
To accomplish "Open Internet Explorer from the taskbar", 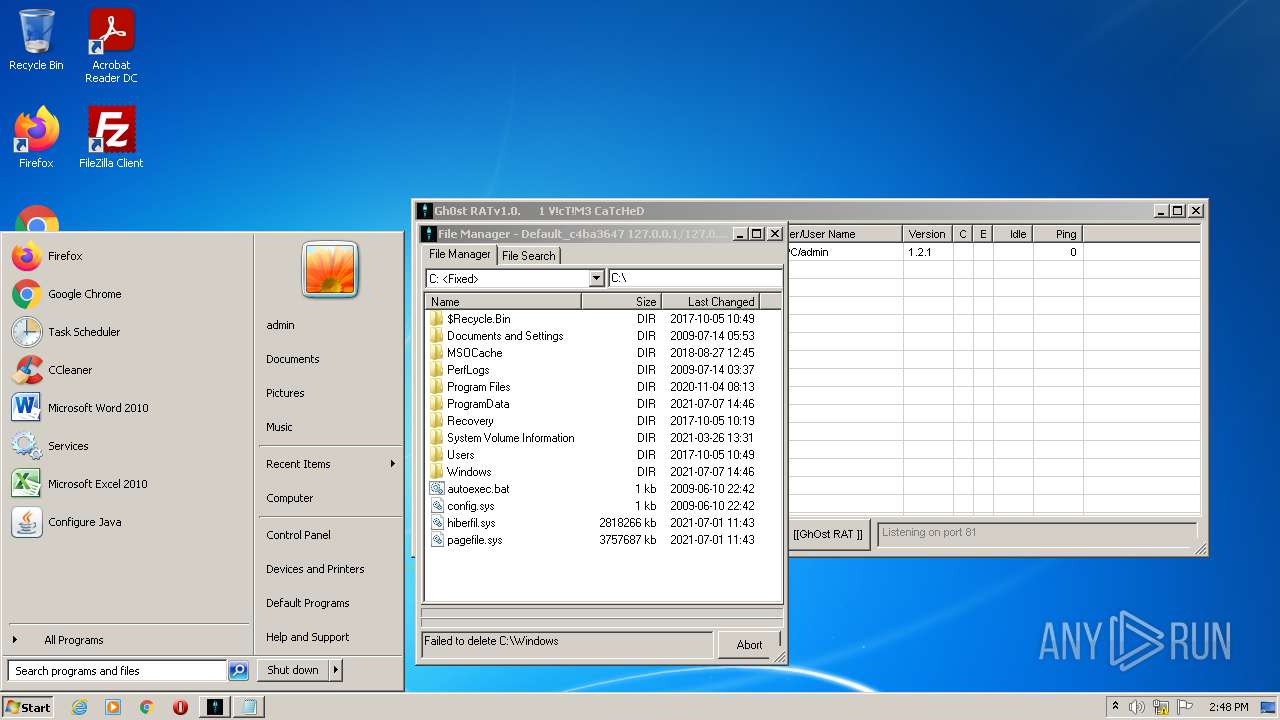I will pyautogui.click(x=79, y=707).
